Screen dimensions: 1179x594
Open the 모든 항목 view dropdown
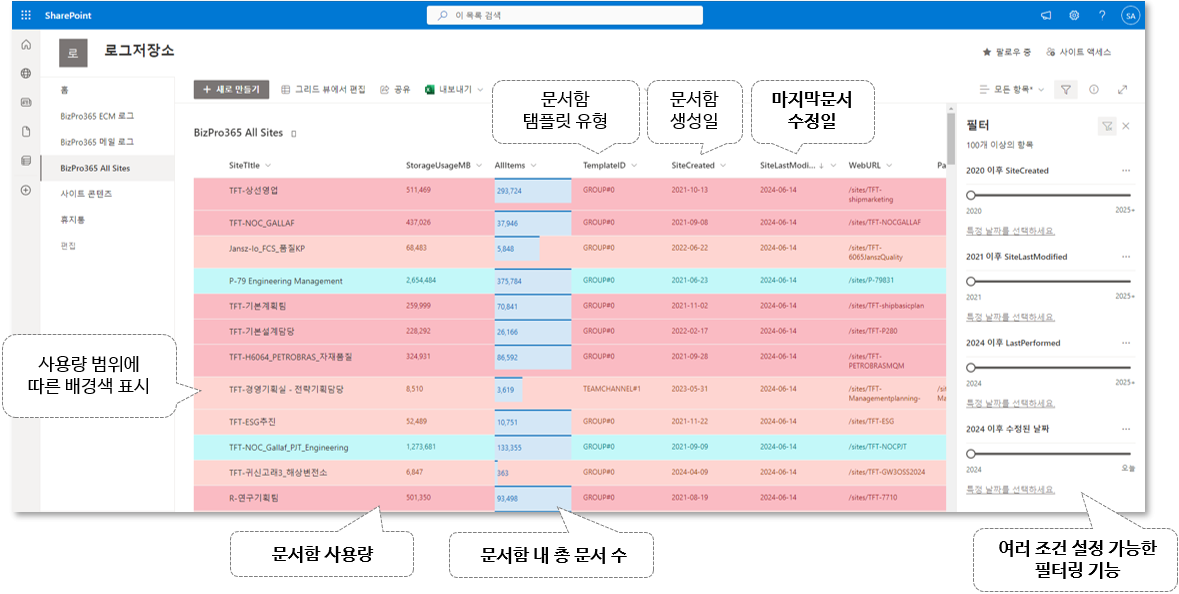tap(1012, 89)
